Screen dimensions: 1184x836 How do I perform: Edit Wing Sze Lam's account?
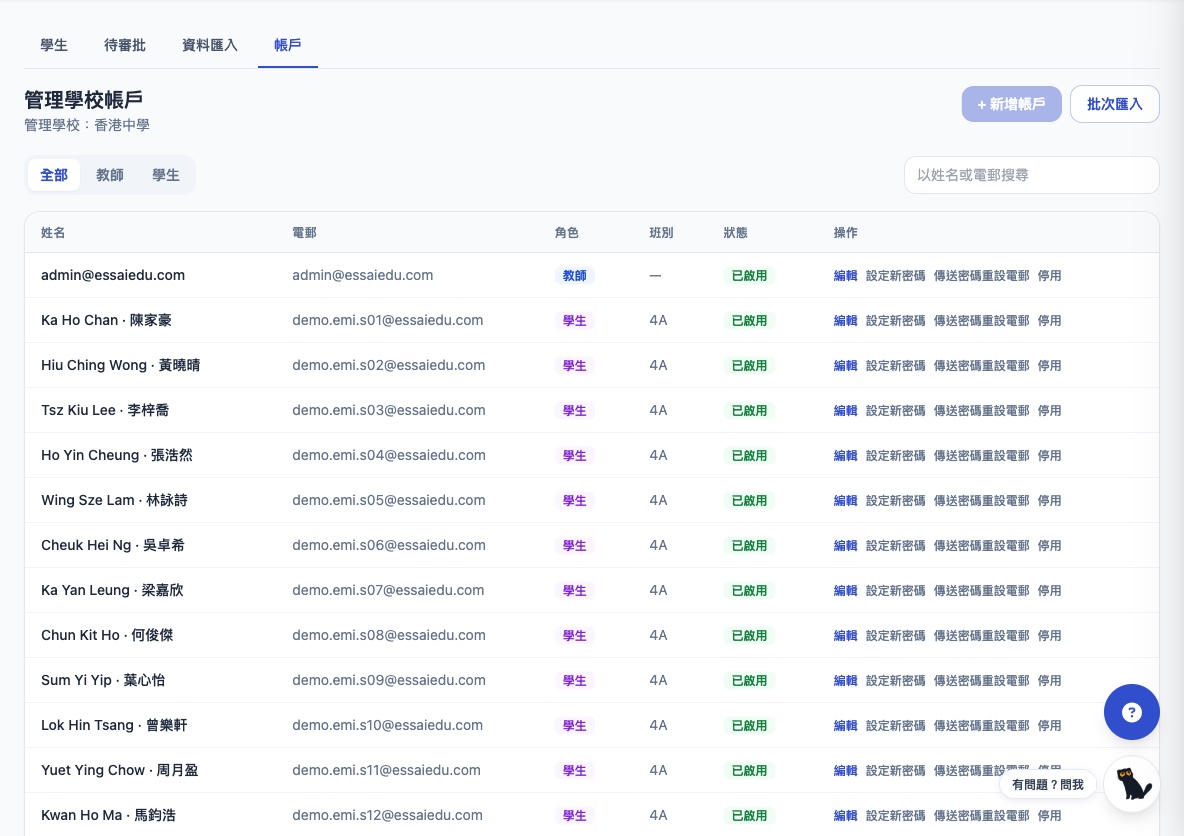845,501
